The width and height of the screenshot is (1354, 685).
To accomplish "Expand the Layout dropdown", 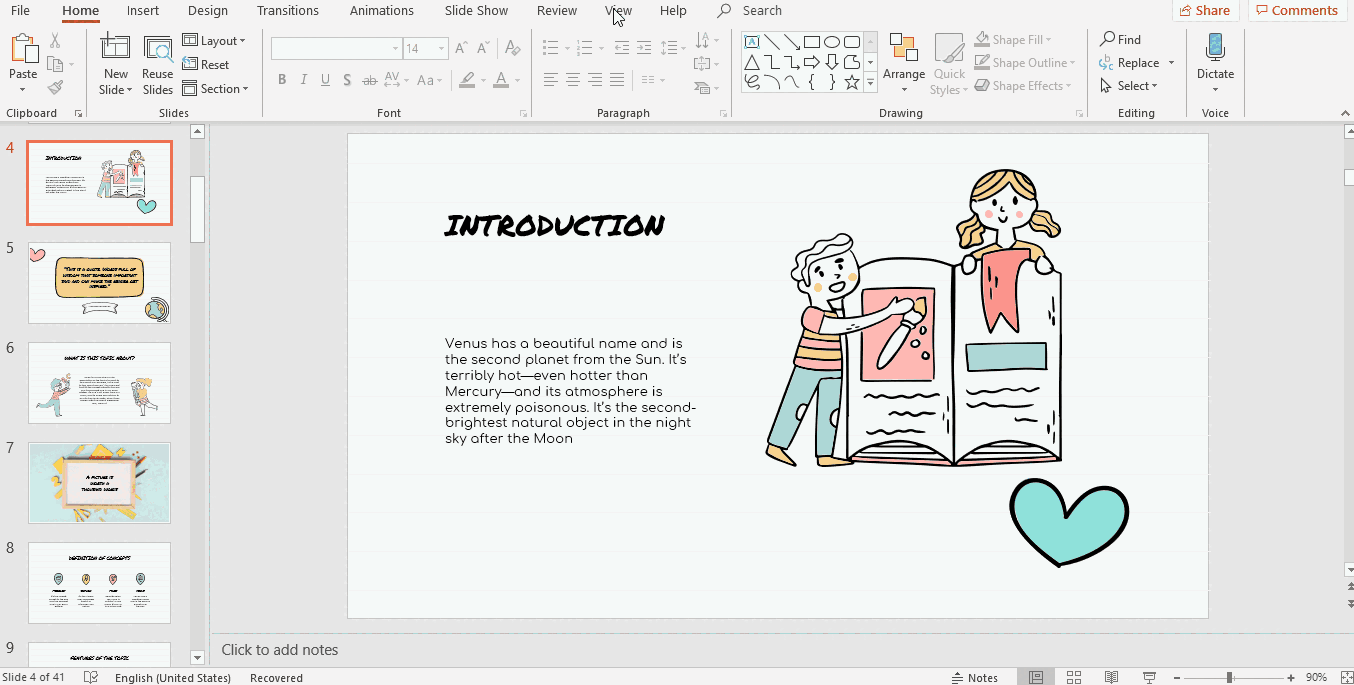I will 214,41.
